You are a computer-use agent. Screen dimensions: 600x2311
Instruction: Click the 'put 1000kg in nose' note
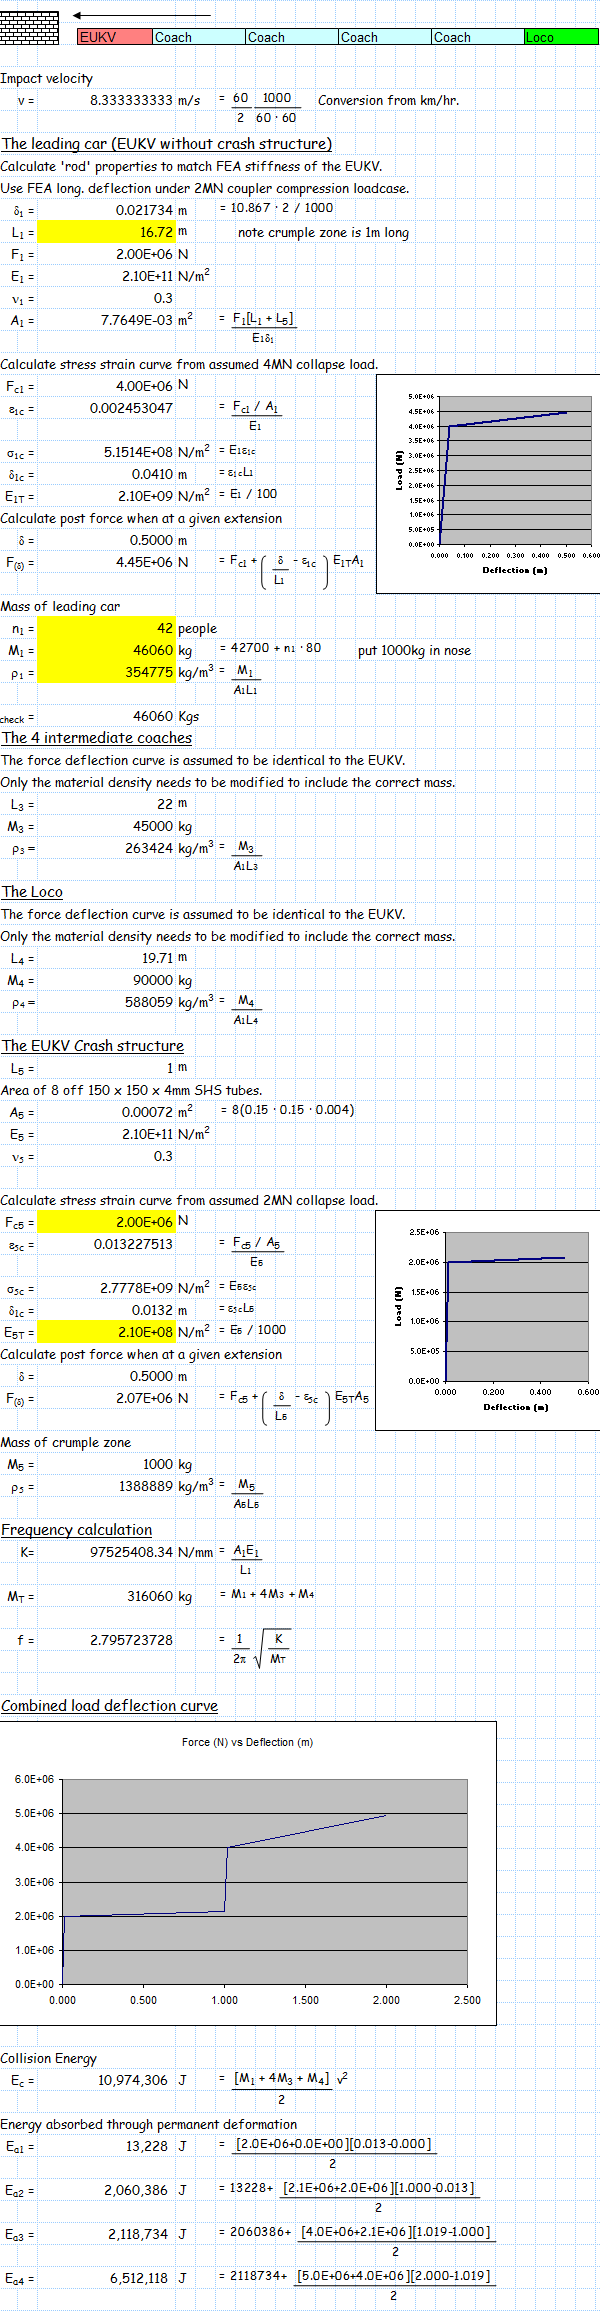coord(414,650)
